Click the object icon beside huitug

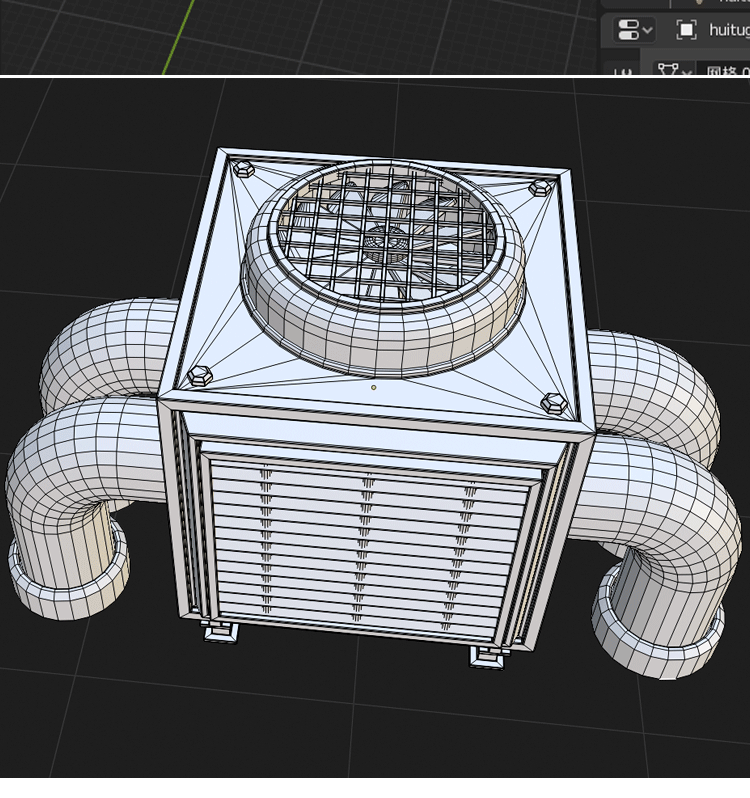(686, 30)
